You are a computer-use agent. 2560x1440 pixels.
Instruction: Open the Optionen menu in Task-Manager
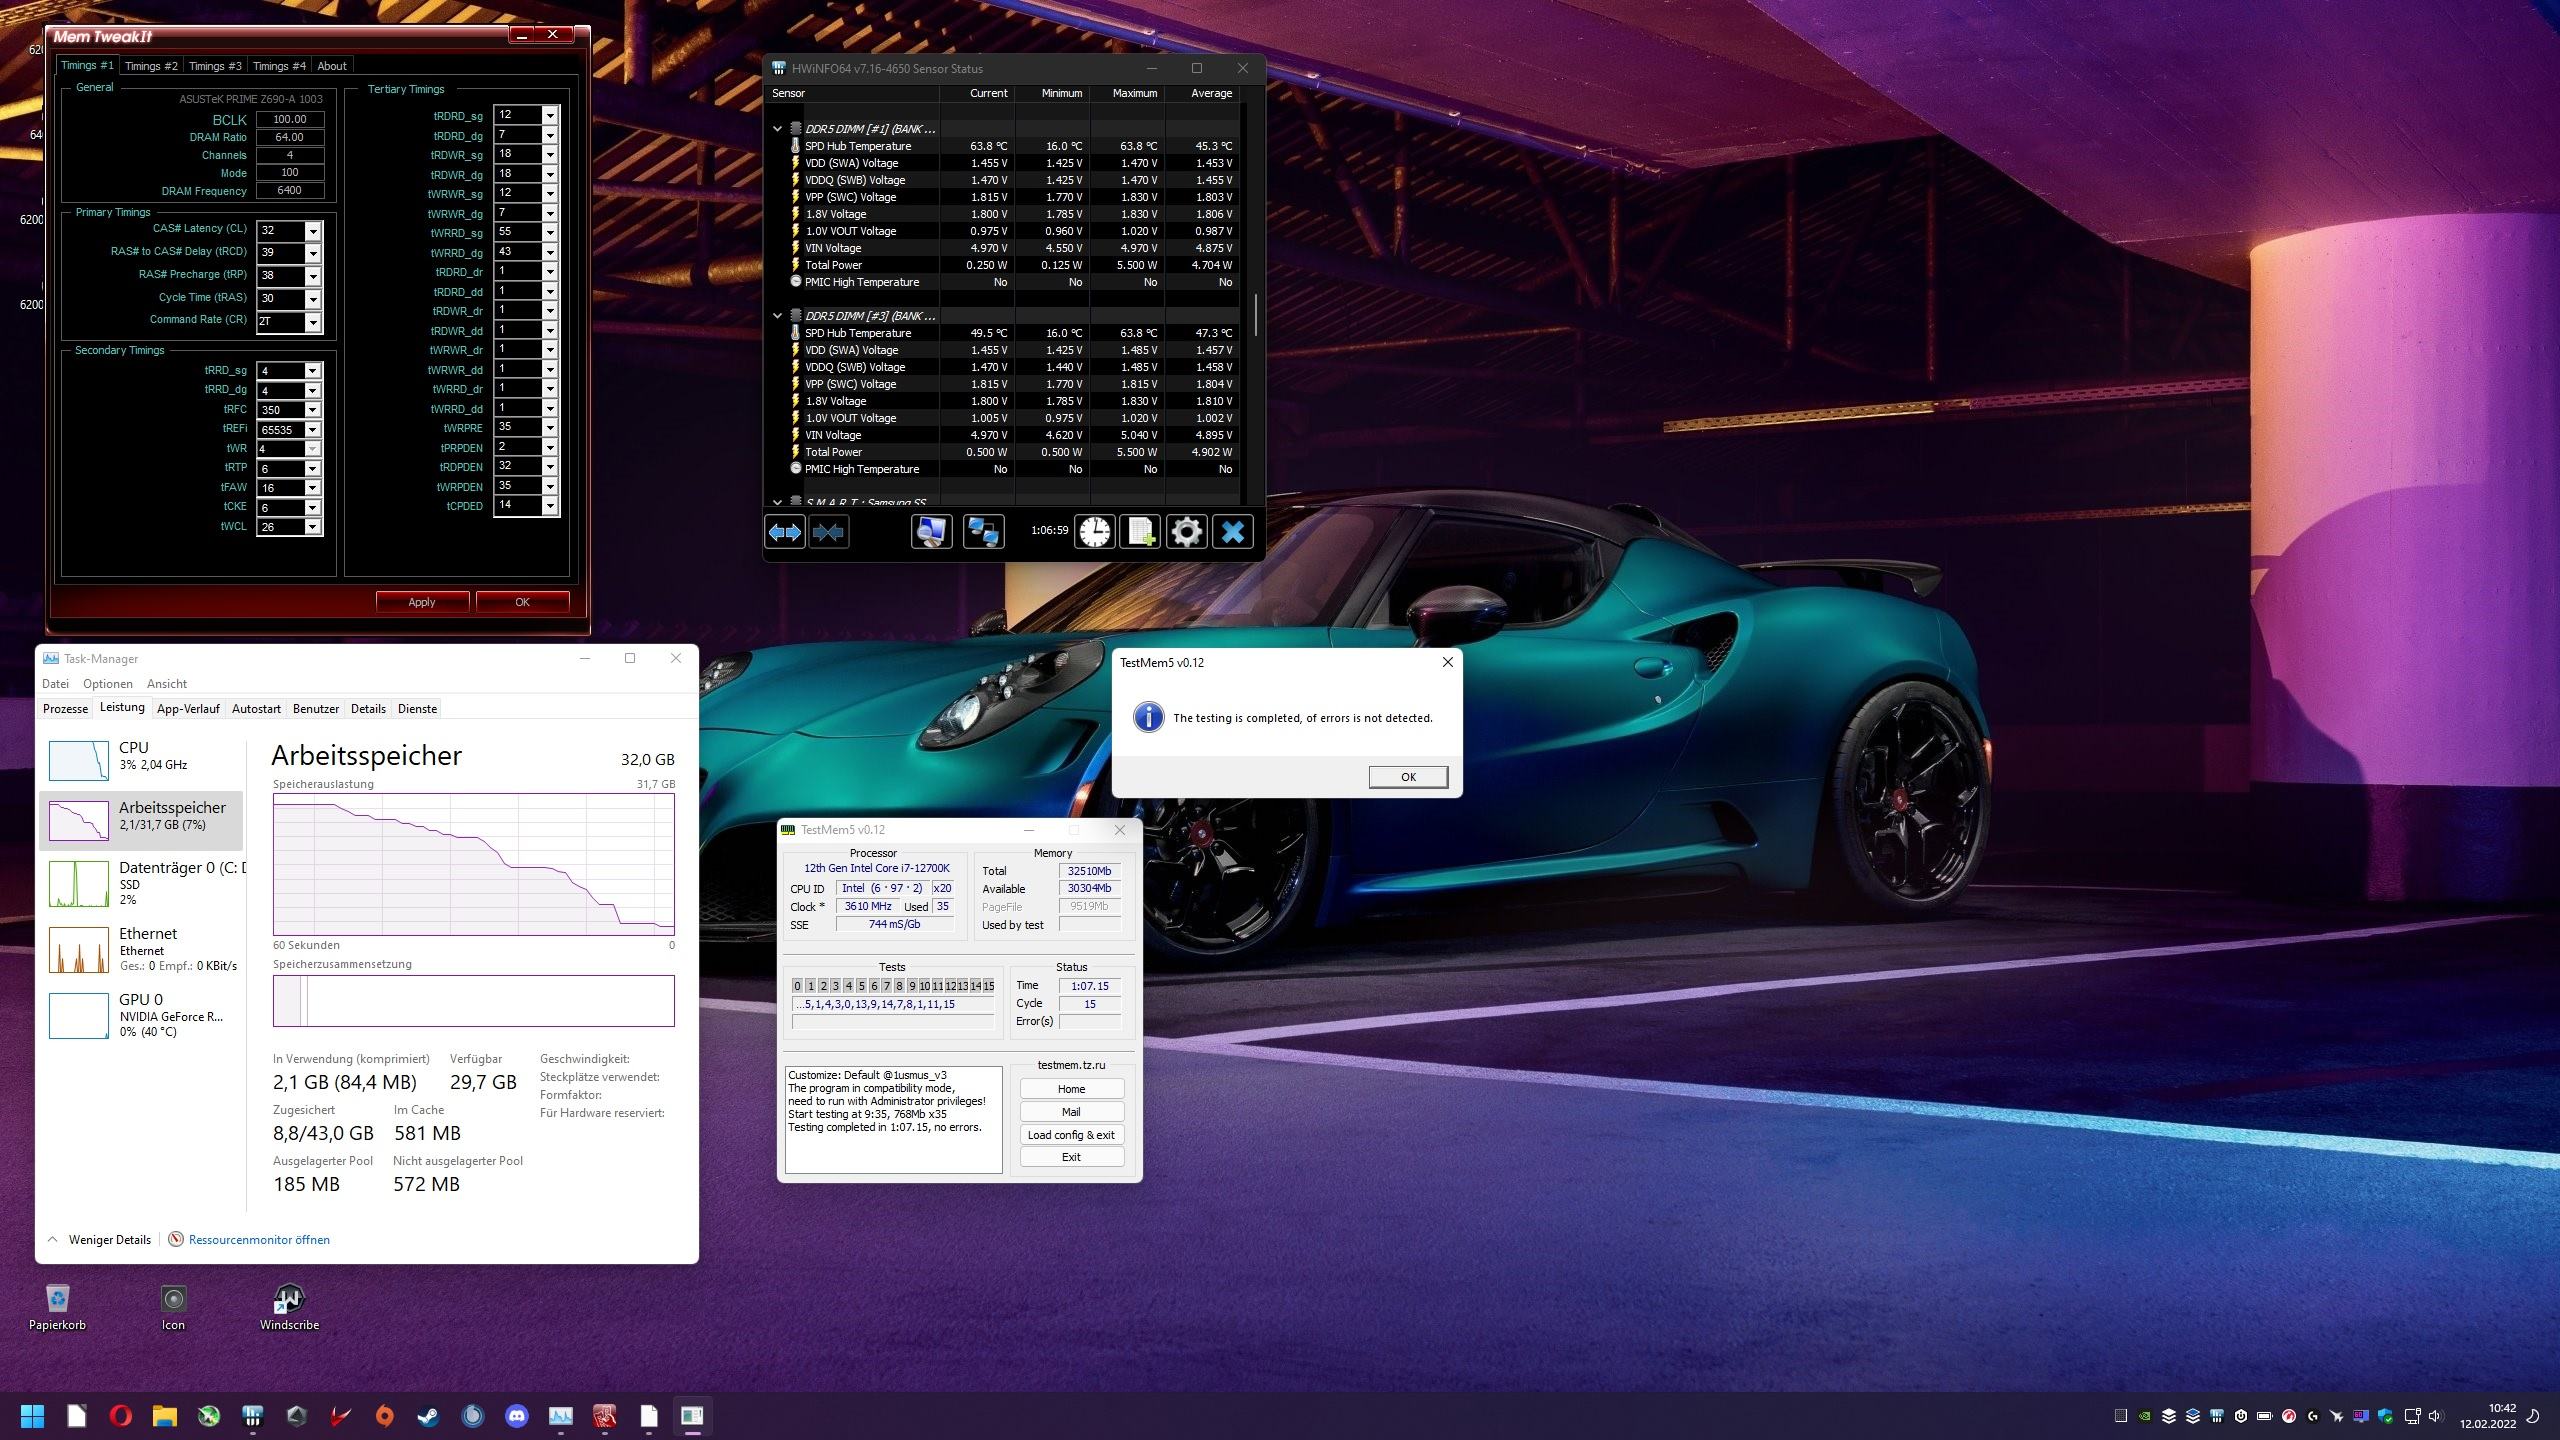[x=107, y=684]
